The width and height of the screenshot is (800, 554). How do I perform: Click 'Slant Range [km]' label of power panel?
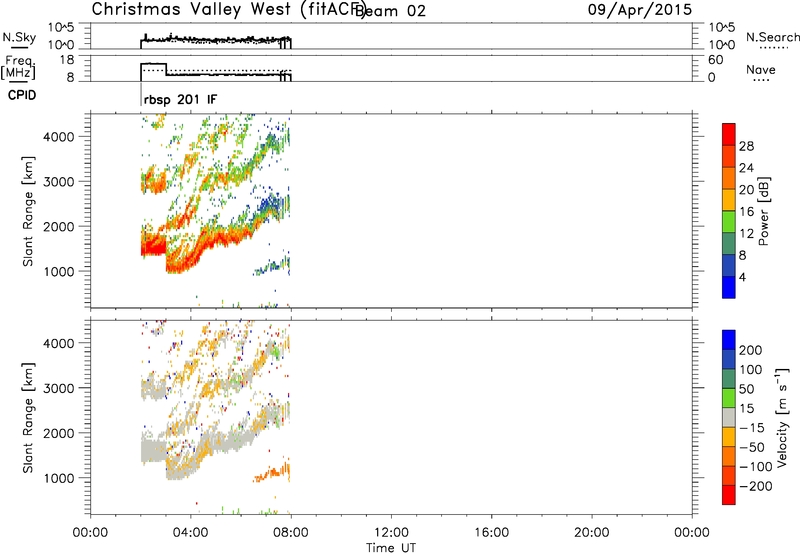tap(28, 211)
